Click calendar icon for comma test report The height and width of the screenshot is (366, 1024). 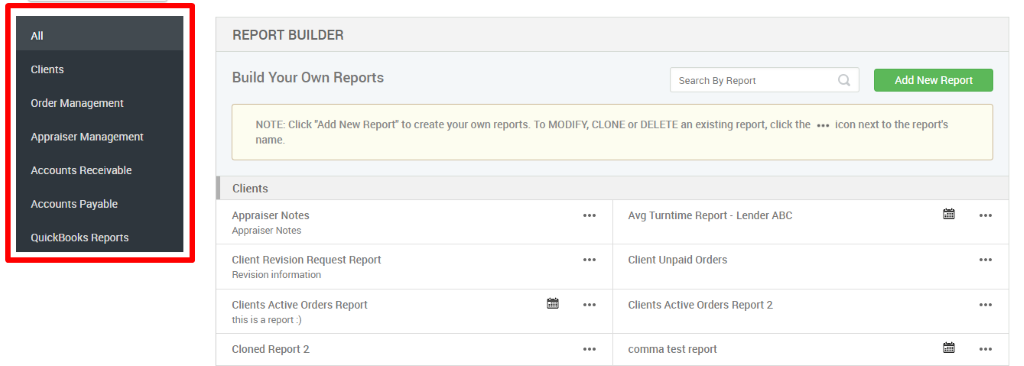949,348
